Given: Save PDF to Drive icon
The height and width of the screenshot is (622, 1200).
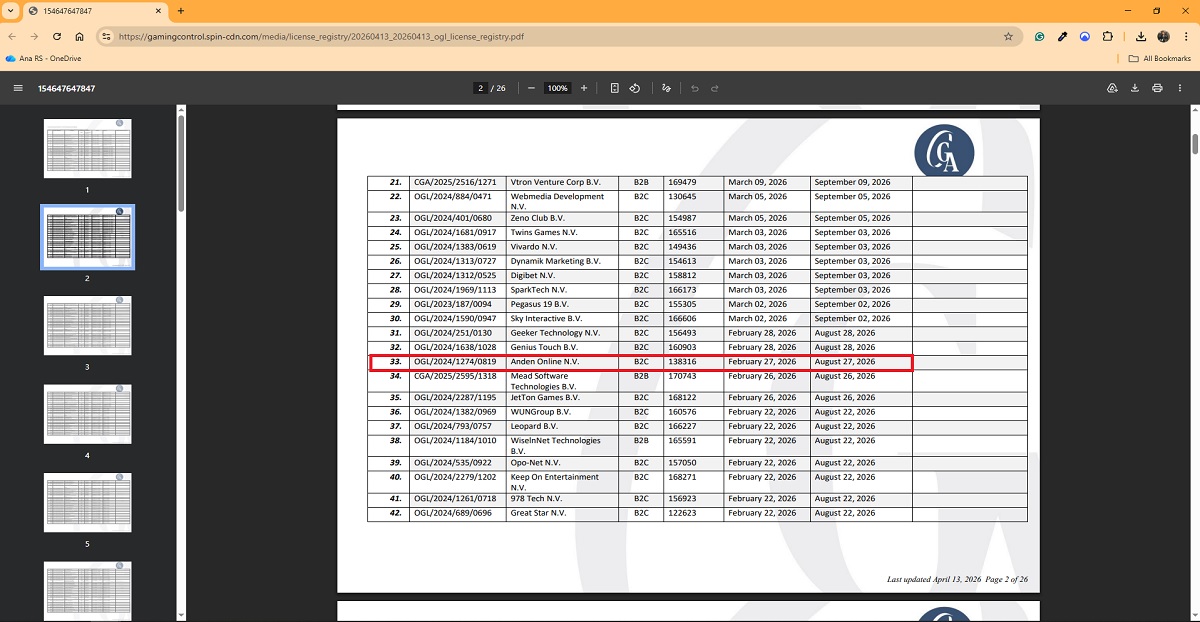Looking at the screenshot, I should pyautogui.click(x=1112, y=88).
